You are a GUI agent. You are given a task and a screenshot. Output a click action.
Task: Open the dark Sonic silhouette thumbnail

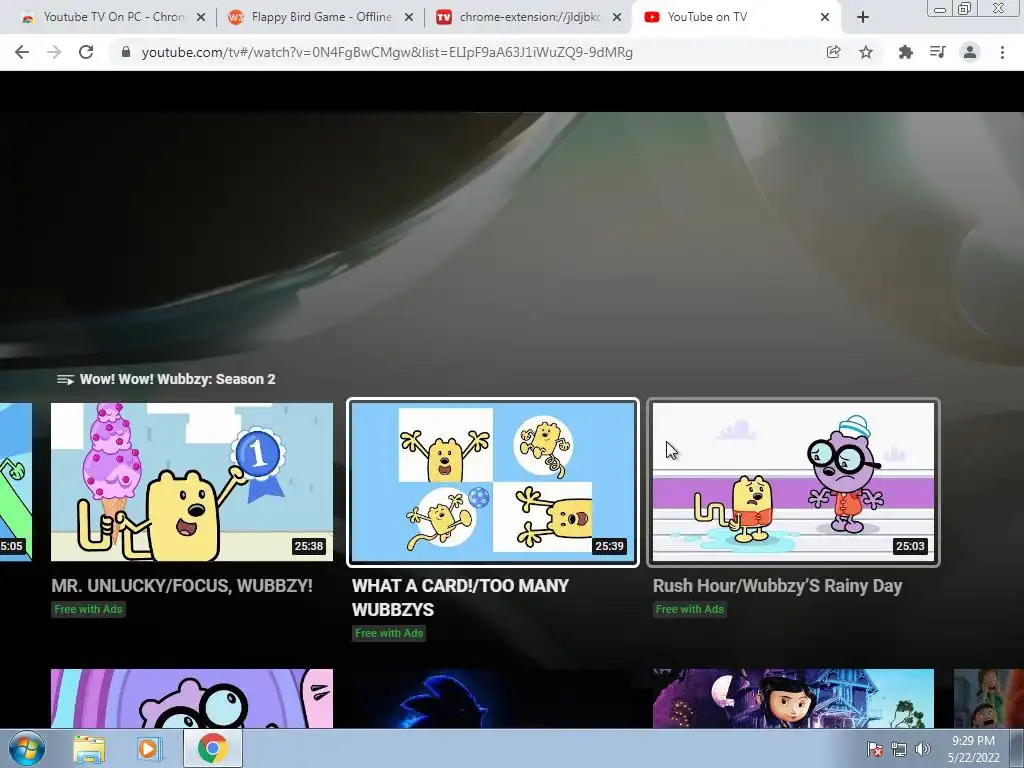coord(493,698)
